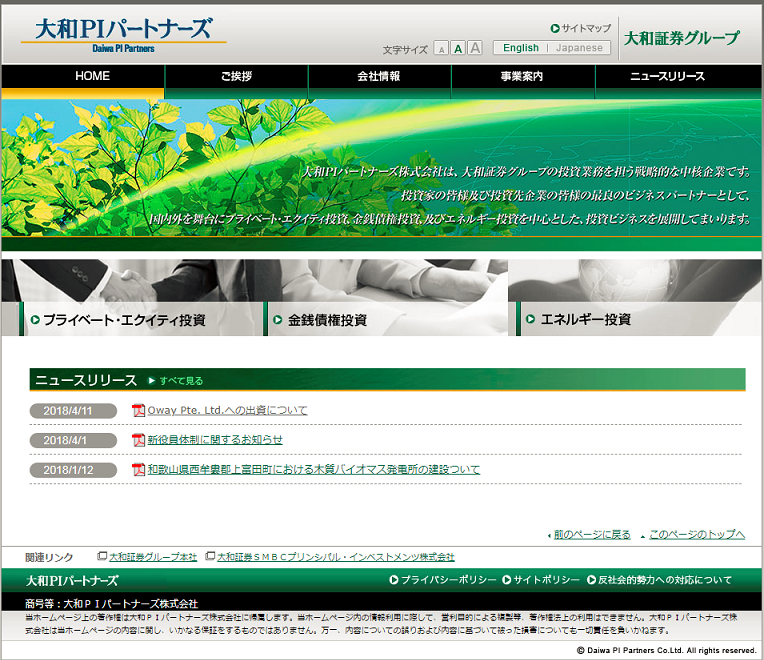Click the footer 大和PIパートナーズ logo

72,581
